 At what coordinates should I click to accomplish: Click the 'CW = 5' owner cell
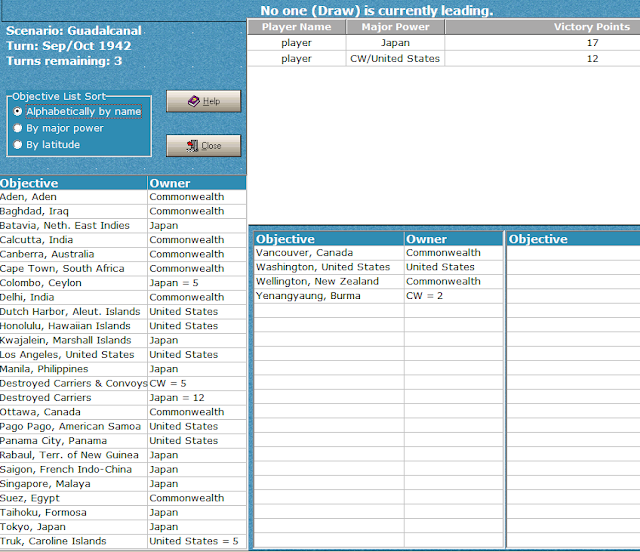coord(197,383)
